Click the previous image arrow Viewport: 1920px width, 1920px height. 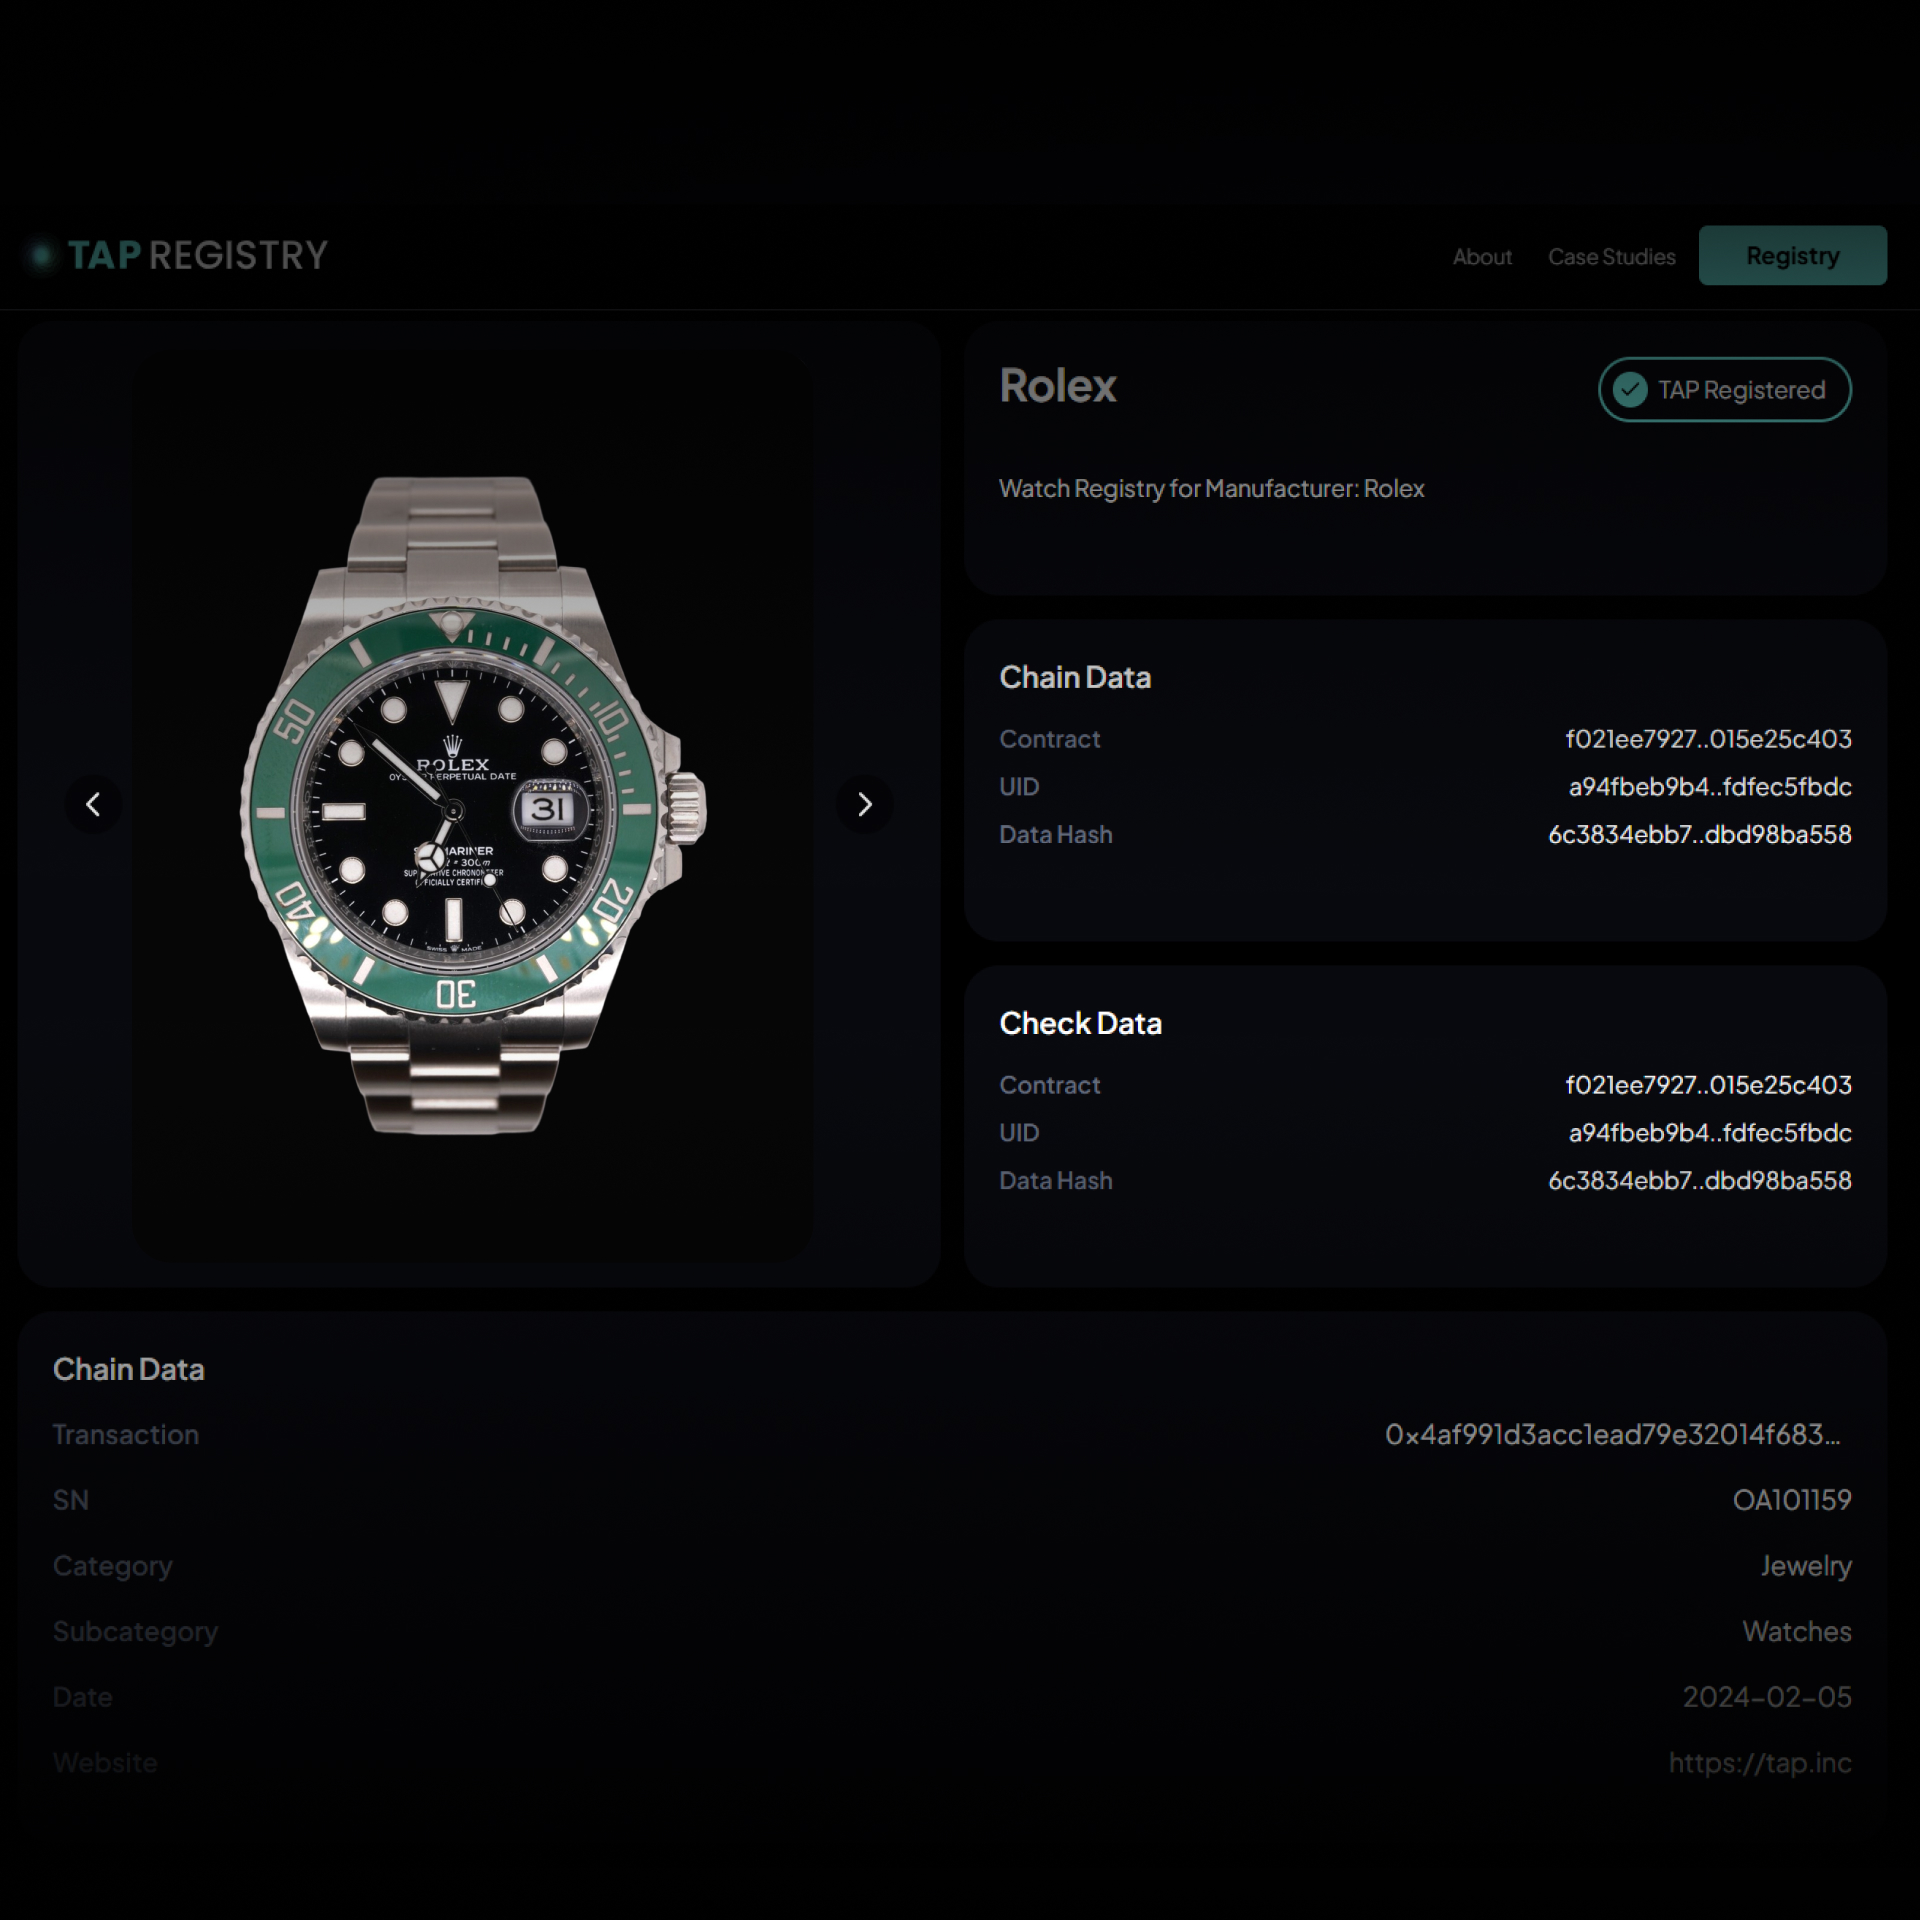93,804
